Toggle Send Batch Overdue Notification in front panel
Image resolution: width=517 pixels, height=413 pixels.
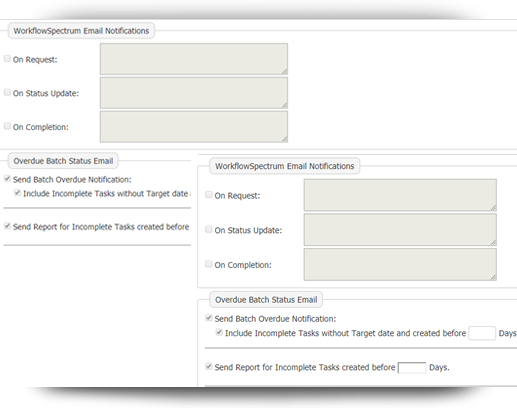[209, 318]
